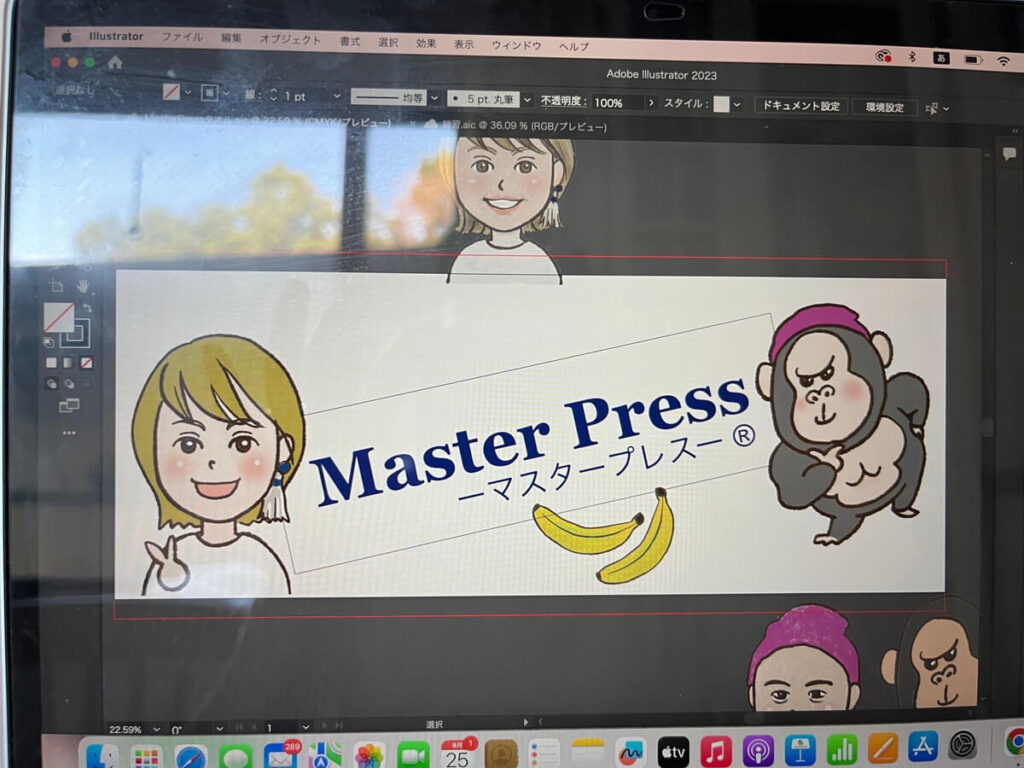Image resolution: width=1024 pixels, height=768 pixels.
Task: Click the toolbar Stroke color box
Action: [75, 332]
